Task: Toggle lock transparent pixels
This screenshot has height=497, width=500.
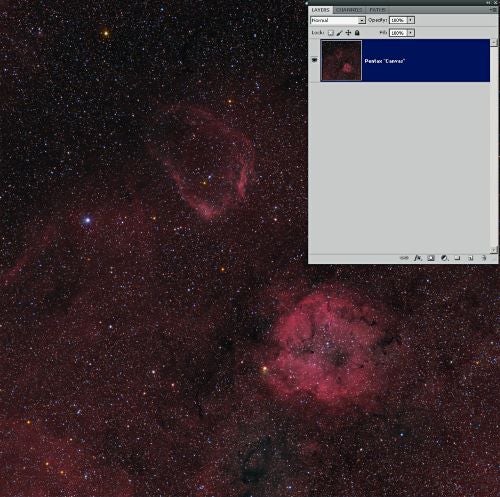Action: pyautogui.click(x=330, y=33)
